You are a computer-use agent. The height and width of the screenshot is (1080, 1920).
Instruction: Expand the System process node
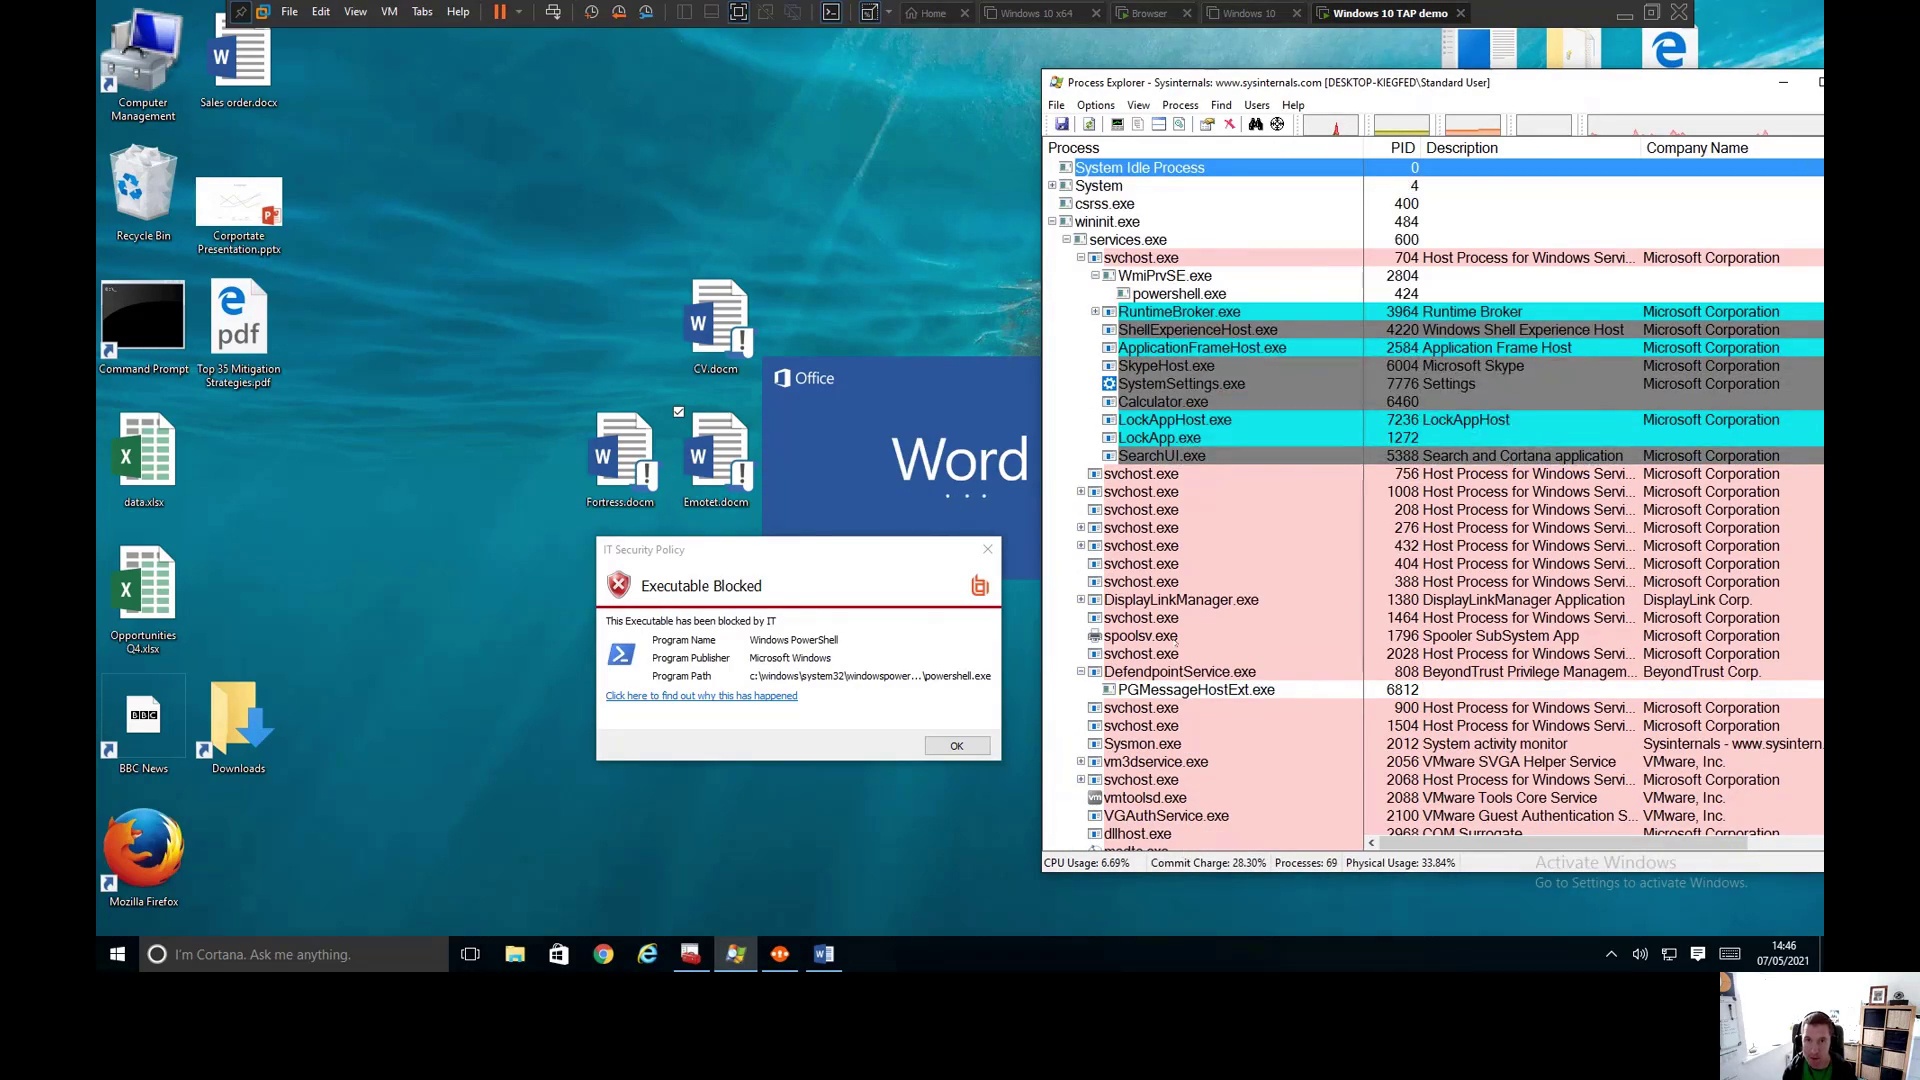1052,186
